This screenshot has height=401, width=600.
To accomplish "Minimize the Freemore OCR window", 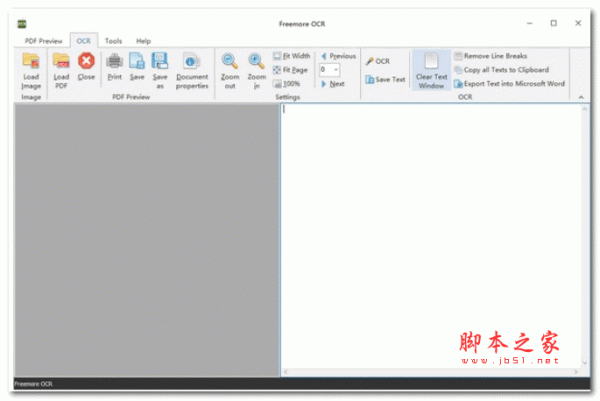I will [530, 23].
